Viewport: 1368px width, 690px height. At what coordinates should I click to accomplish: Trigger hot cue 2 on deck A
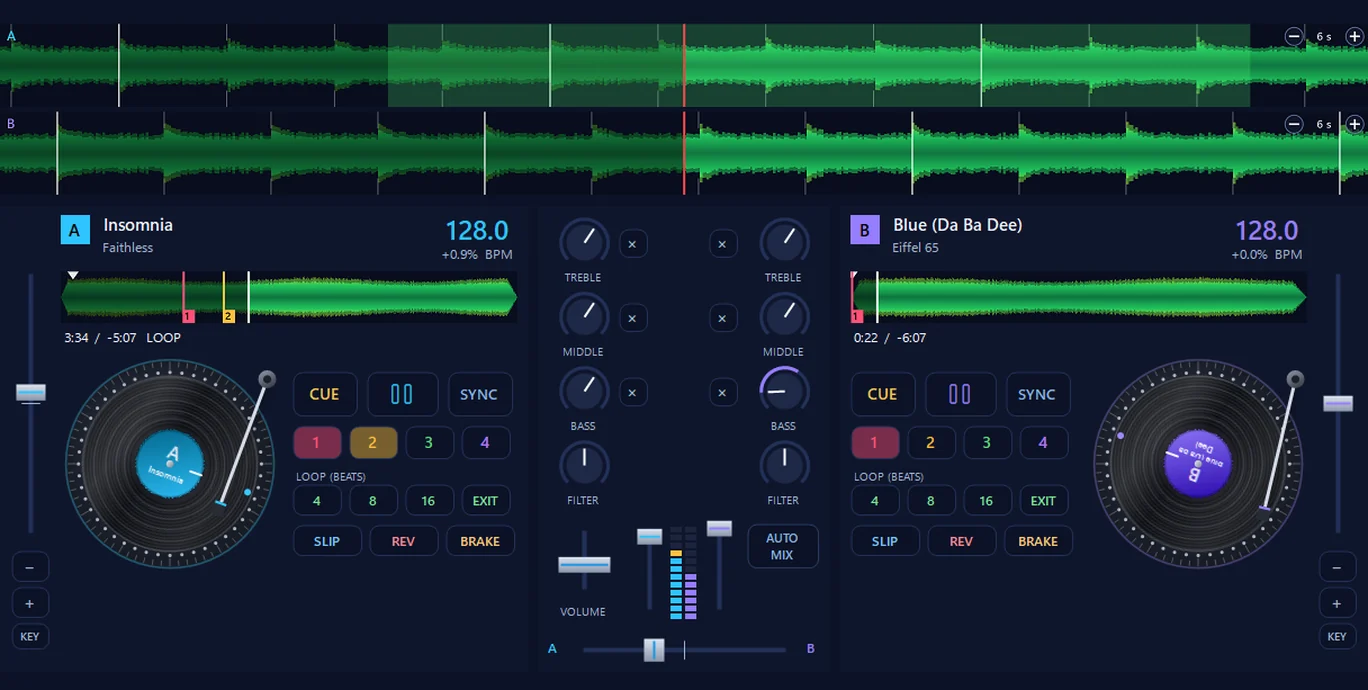373,442
